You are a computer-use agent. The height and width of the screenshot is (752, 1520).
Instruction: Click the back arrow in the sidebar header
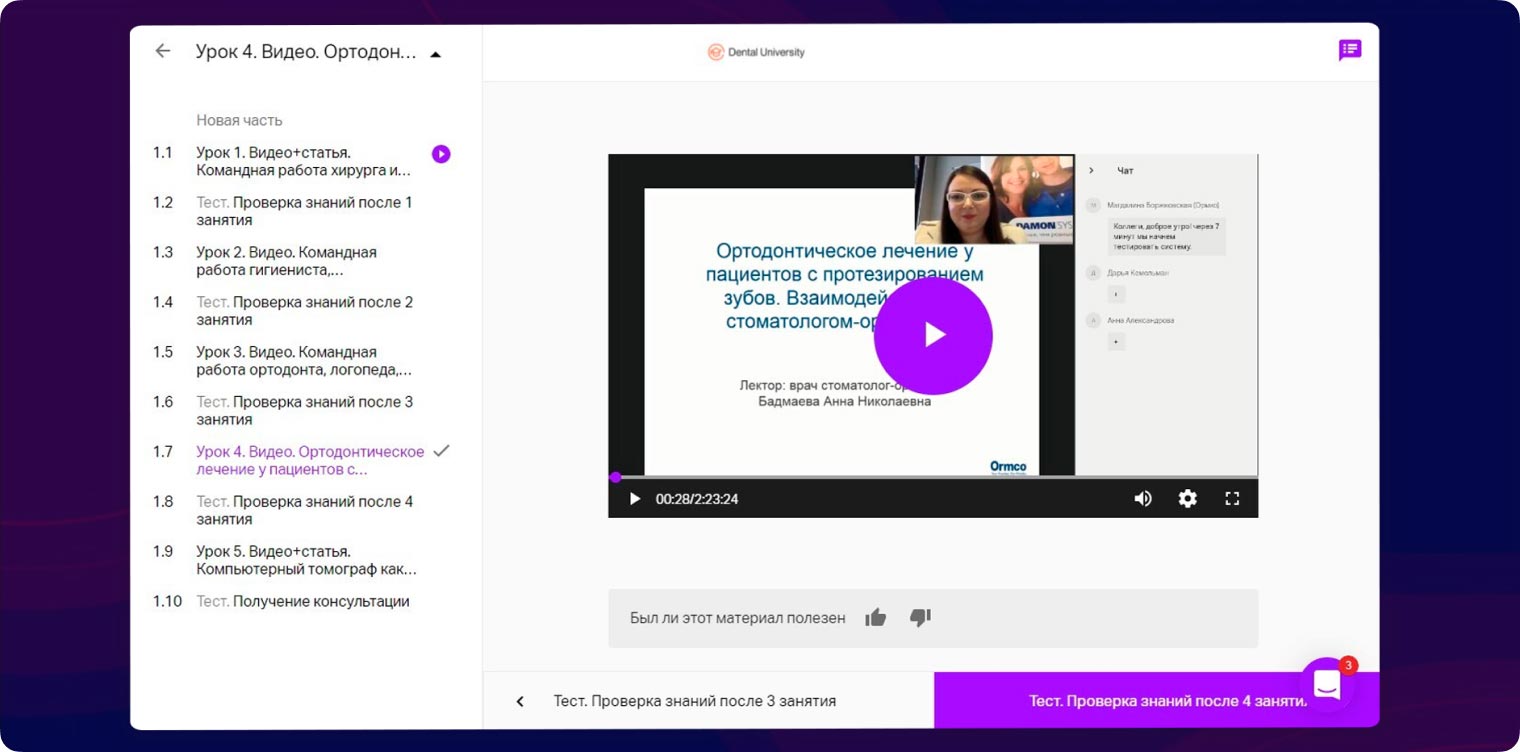tap(163, 51)
